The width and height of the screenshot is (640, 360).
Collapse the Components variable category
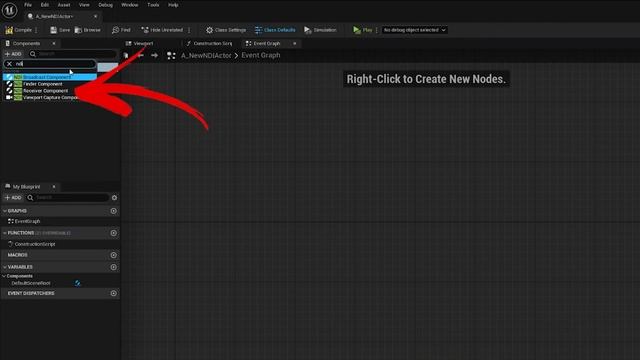click(4, 276)
